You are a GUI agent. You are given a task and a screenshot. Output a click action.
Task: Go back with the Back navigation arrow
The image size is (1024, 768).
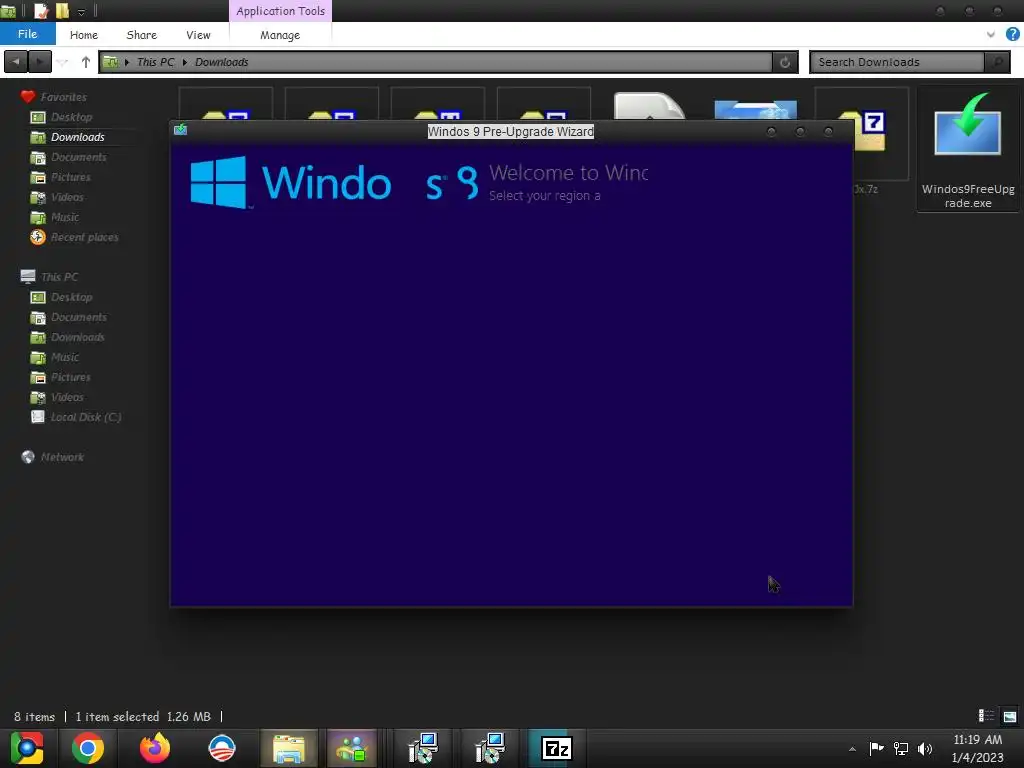point(16,62)
